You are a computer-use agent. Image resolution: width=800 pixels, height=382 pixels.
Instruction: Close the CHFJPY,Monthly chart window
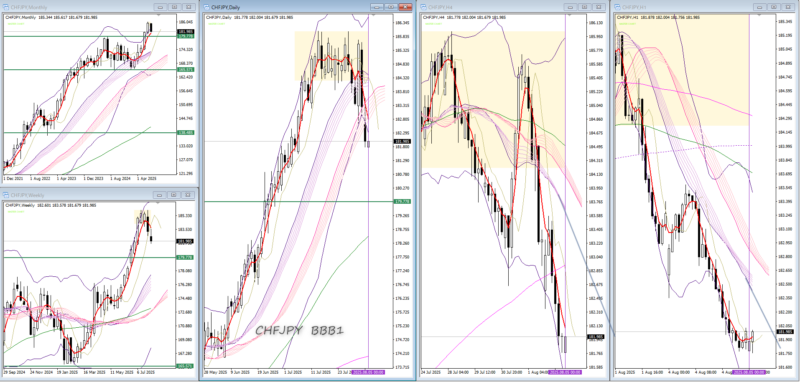[x=189, y=7]
